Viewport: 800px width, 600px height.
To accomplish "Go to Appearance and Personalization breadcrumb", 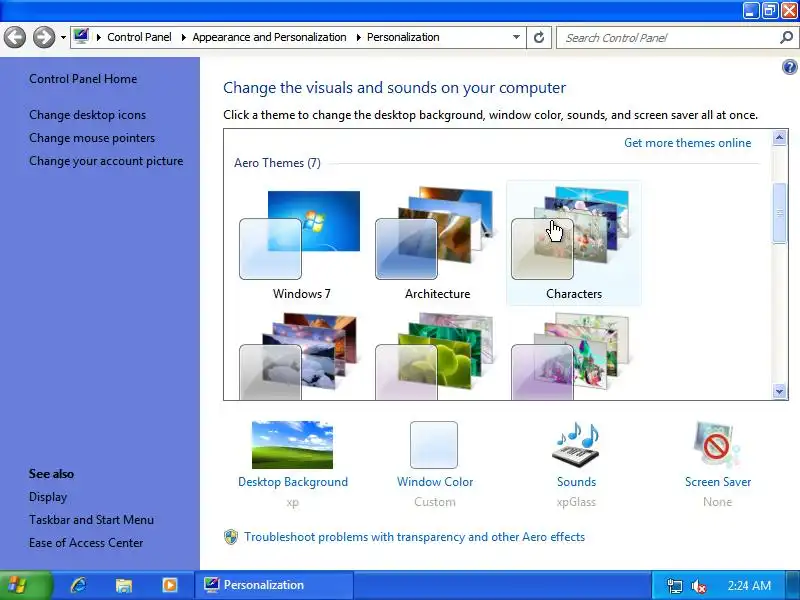I will click(x=269, y=37).
